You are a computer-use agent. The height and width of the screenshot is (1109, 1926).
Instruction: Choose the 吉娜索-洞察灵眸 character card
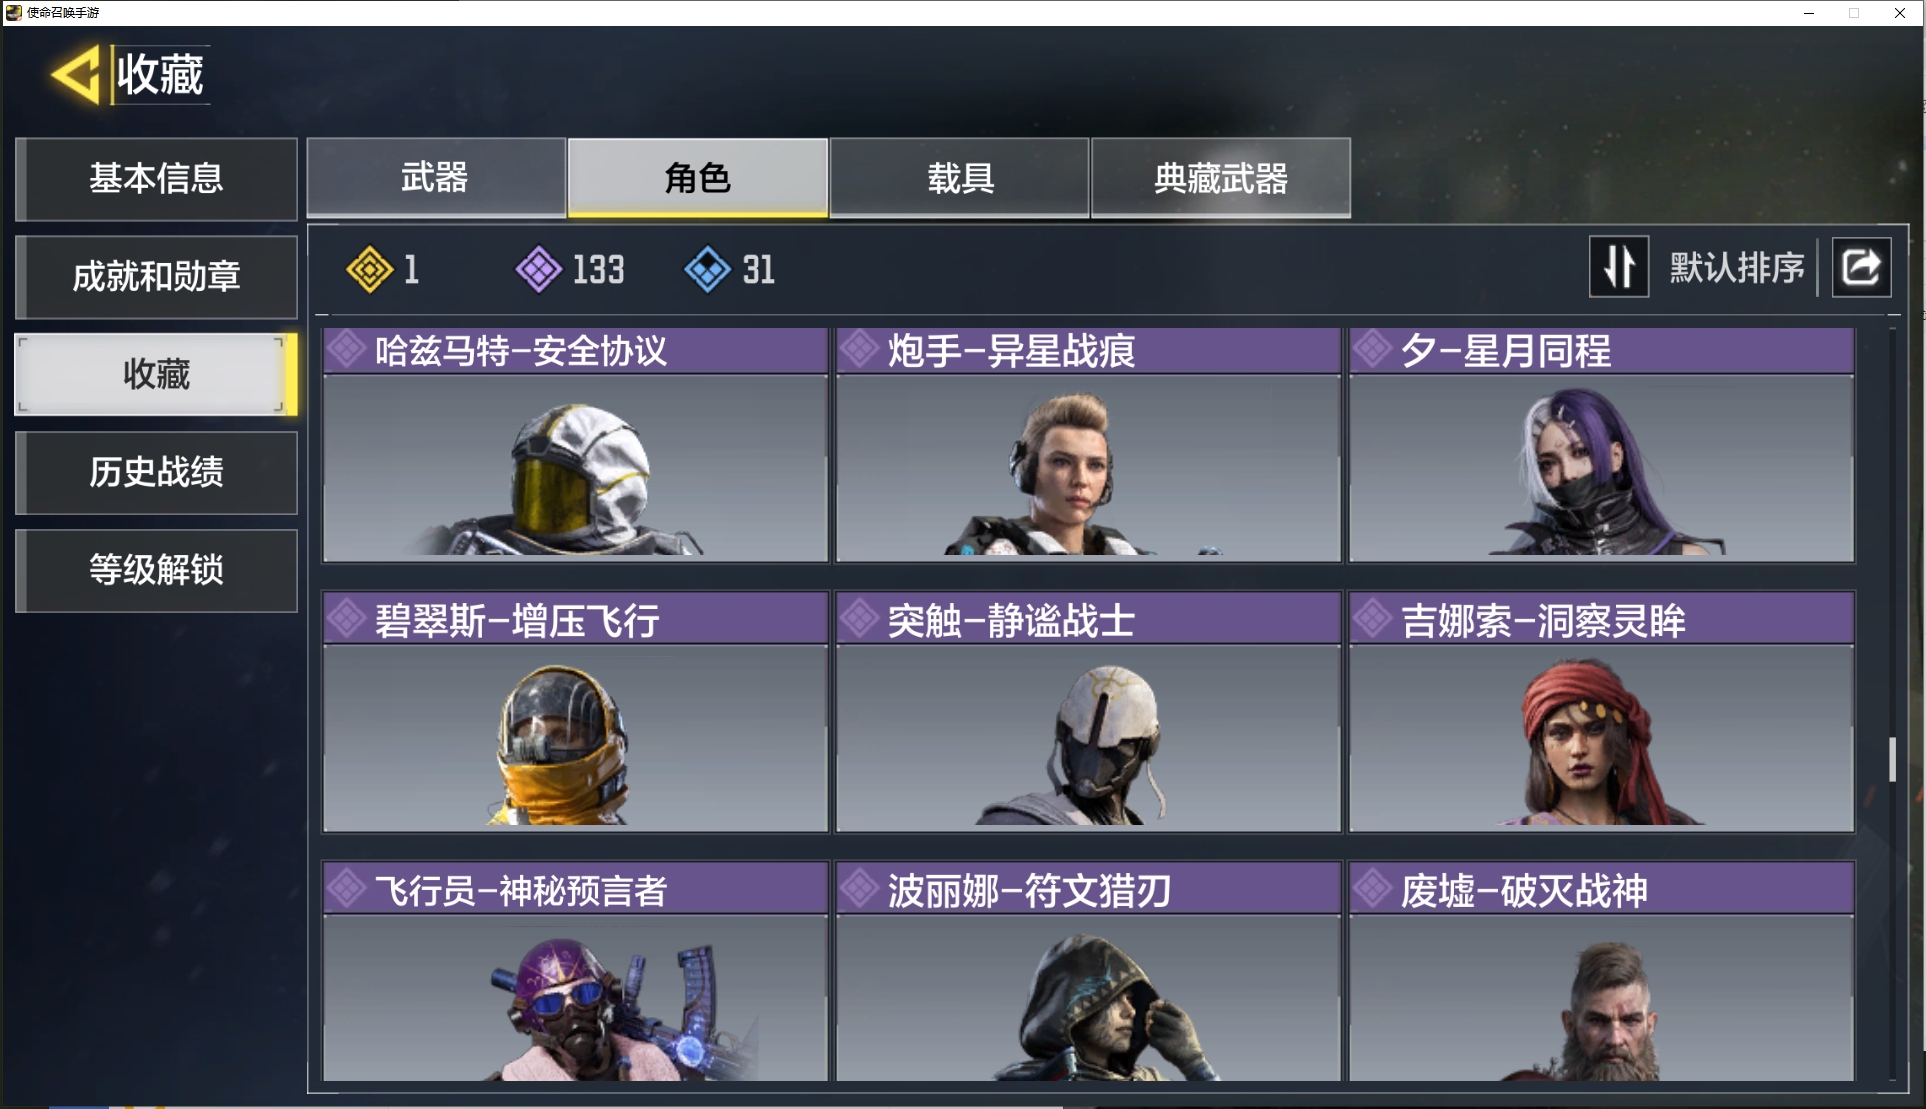[x=1602, y=712]
